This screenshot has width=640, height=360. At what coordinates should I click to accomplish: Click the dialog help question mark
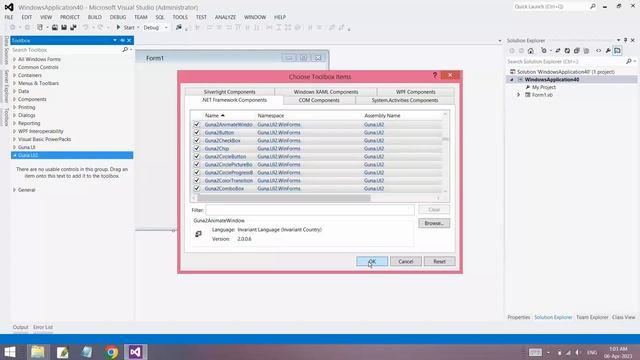point(435,75)
